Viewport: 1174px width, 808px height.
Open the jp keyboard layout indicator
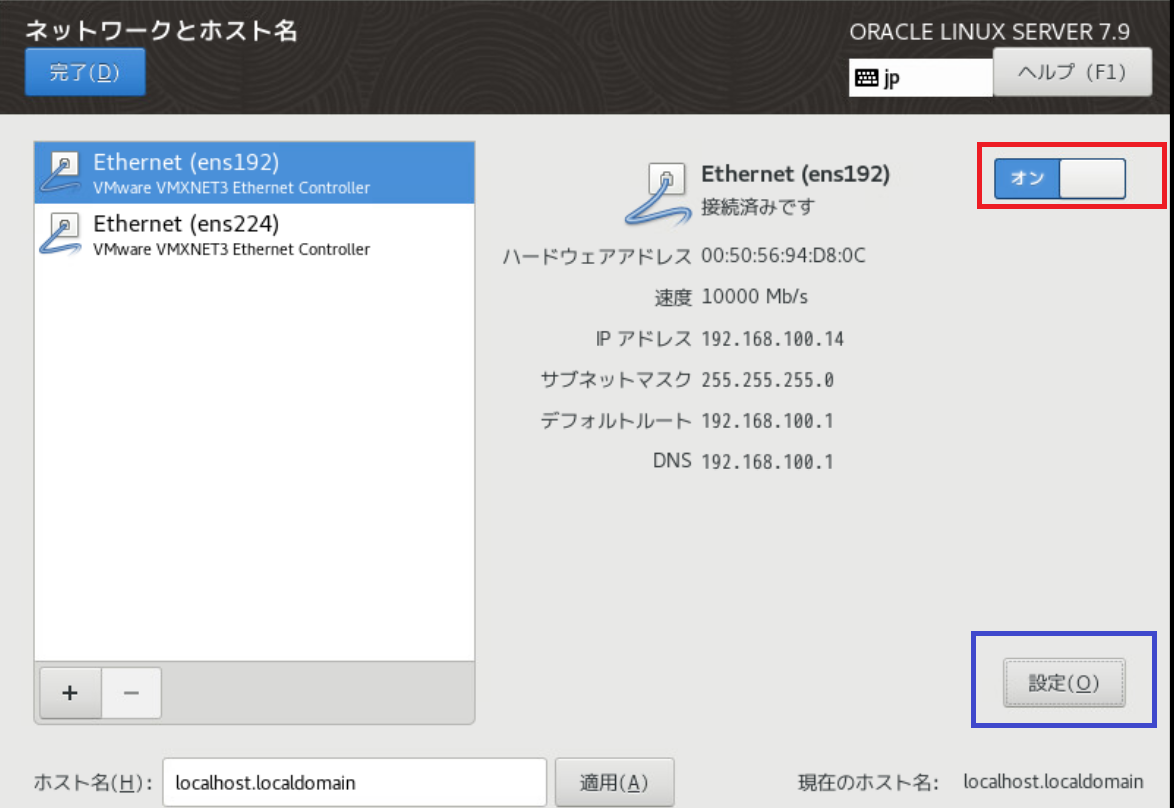tap(920, 77)
